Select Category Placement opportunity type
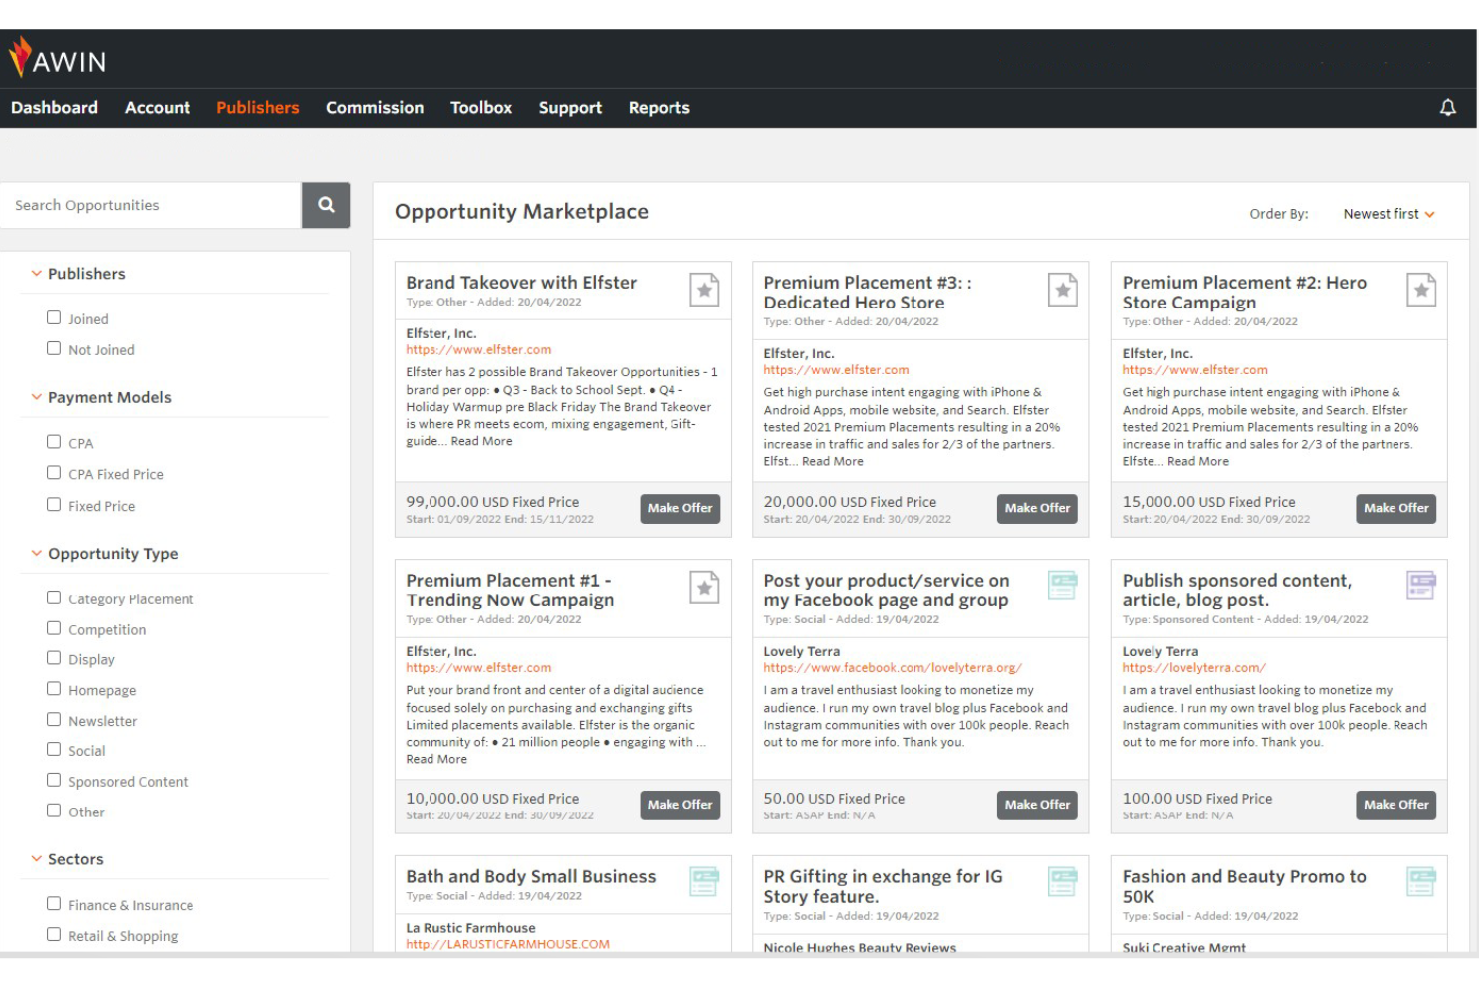 pos(54,598)
